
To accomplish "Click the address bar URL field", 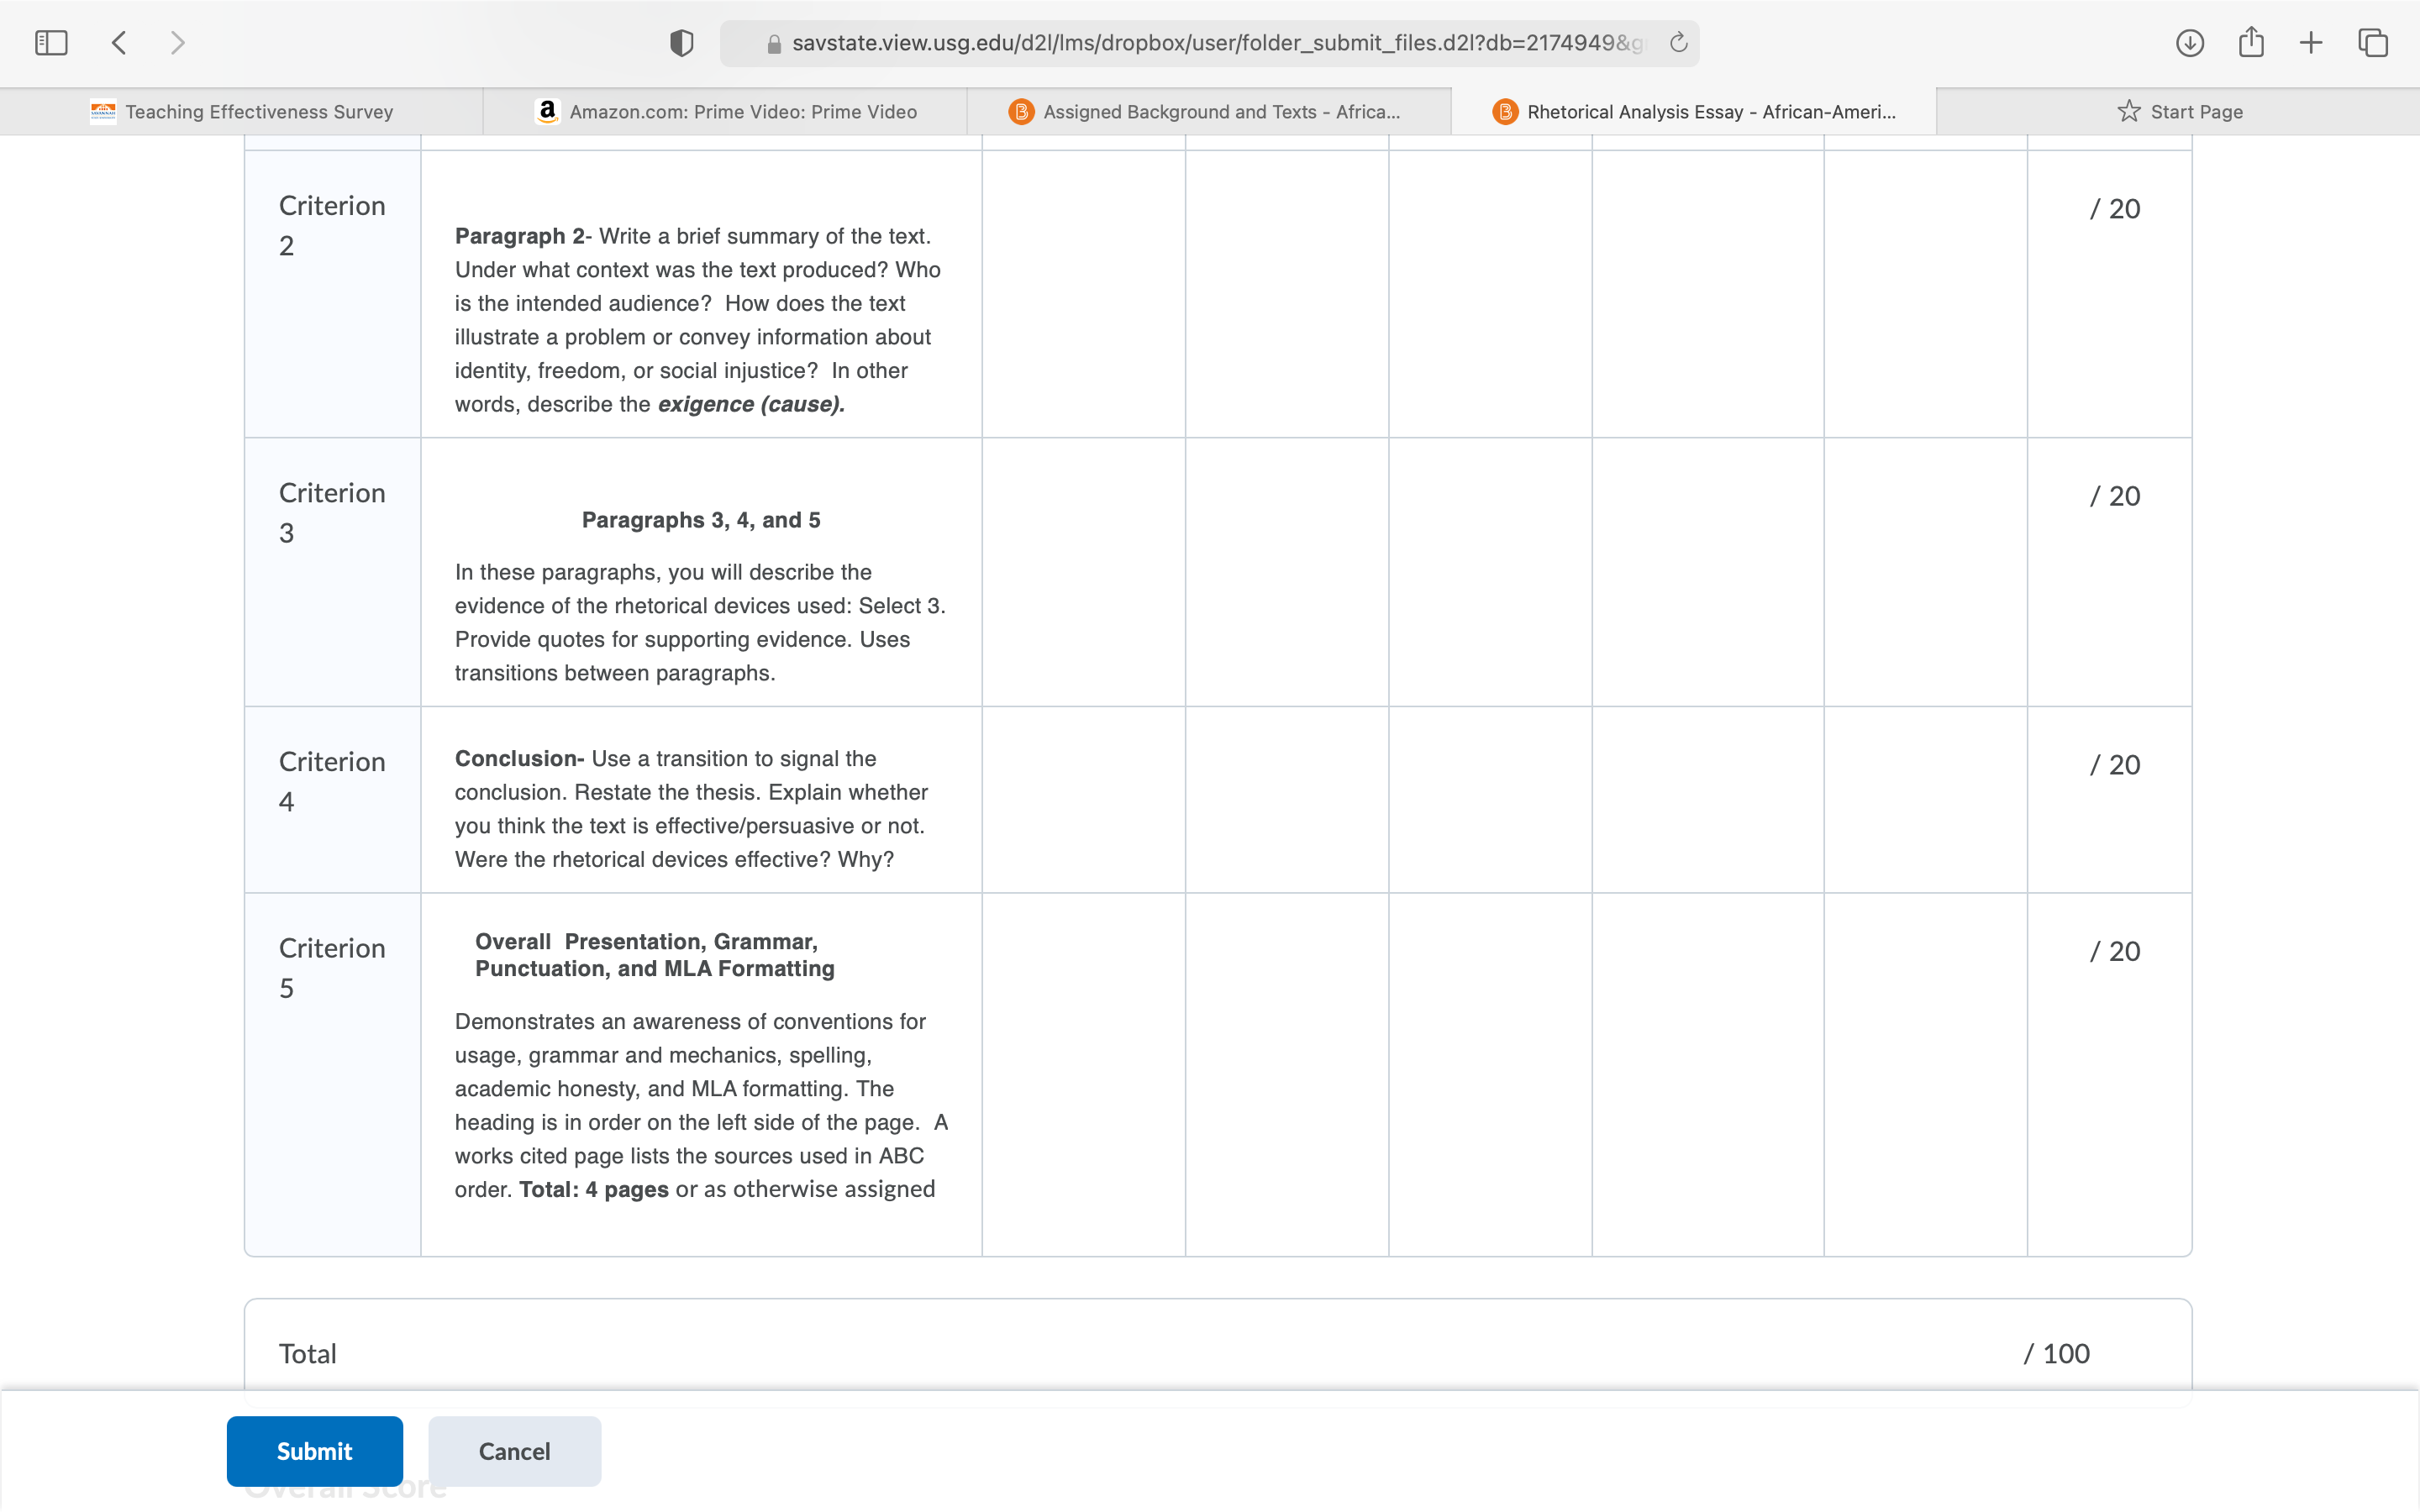I will [x=1210, y=43].
